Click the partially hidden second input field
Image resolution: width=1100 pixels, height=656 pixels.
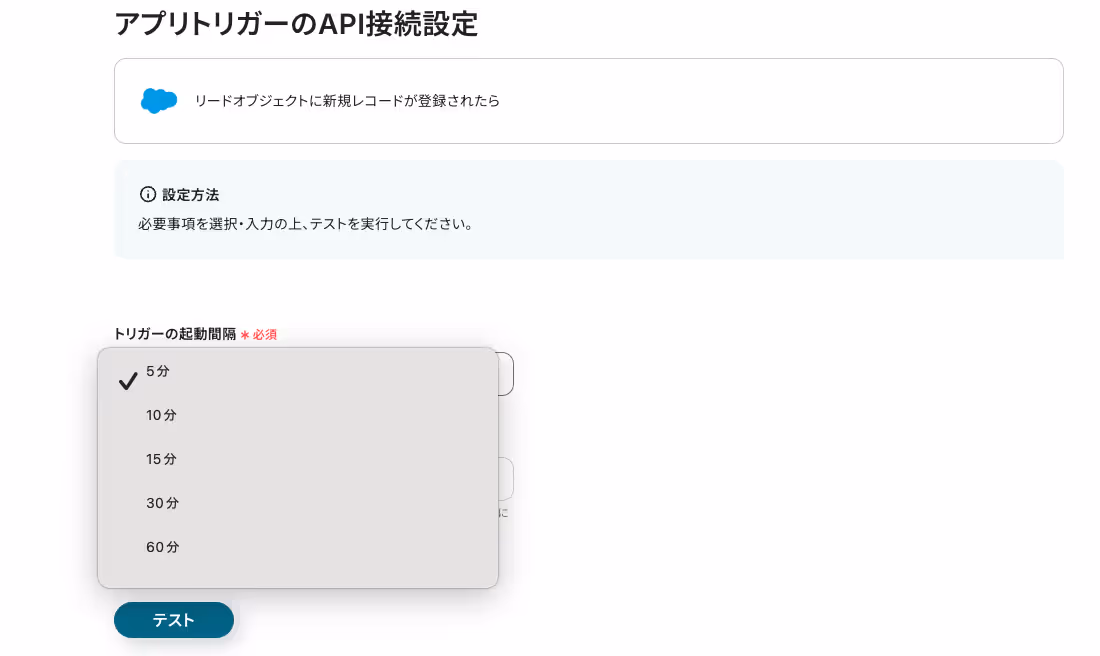pyautogui.click(x=506, y=478)
